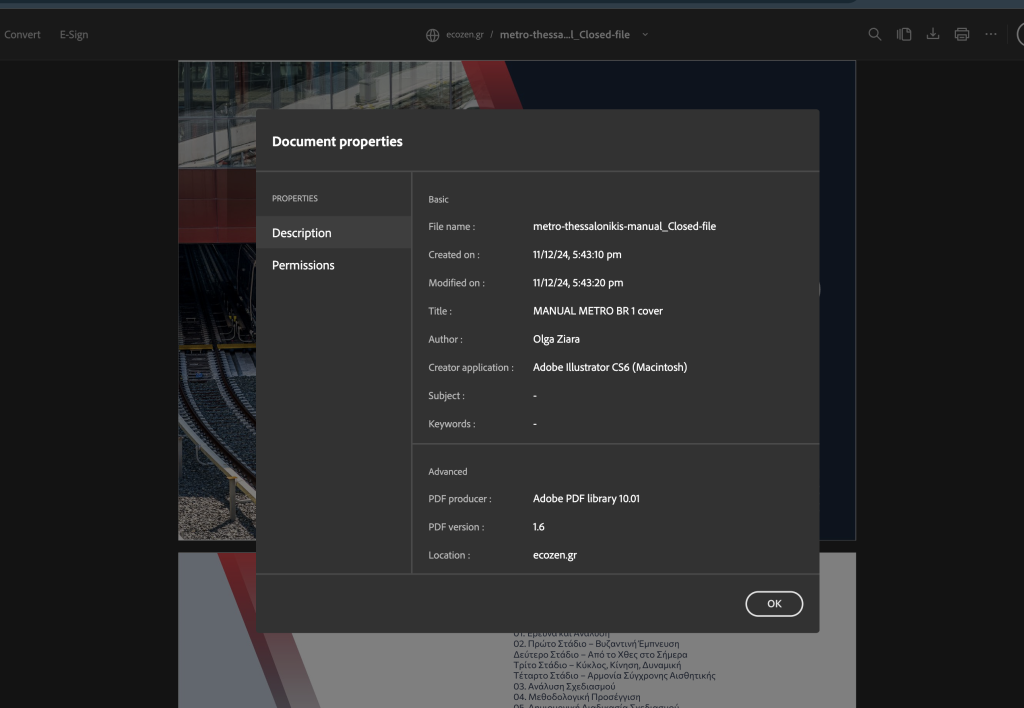The image size is (1024, 708).
Task: Open the Convert menu
Action: tap(22, 35)
